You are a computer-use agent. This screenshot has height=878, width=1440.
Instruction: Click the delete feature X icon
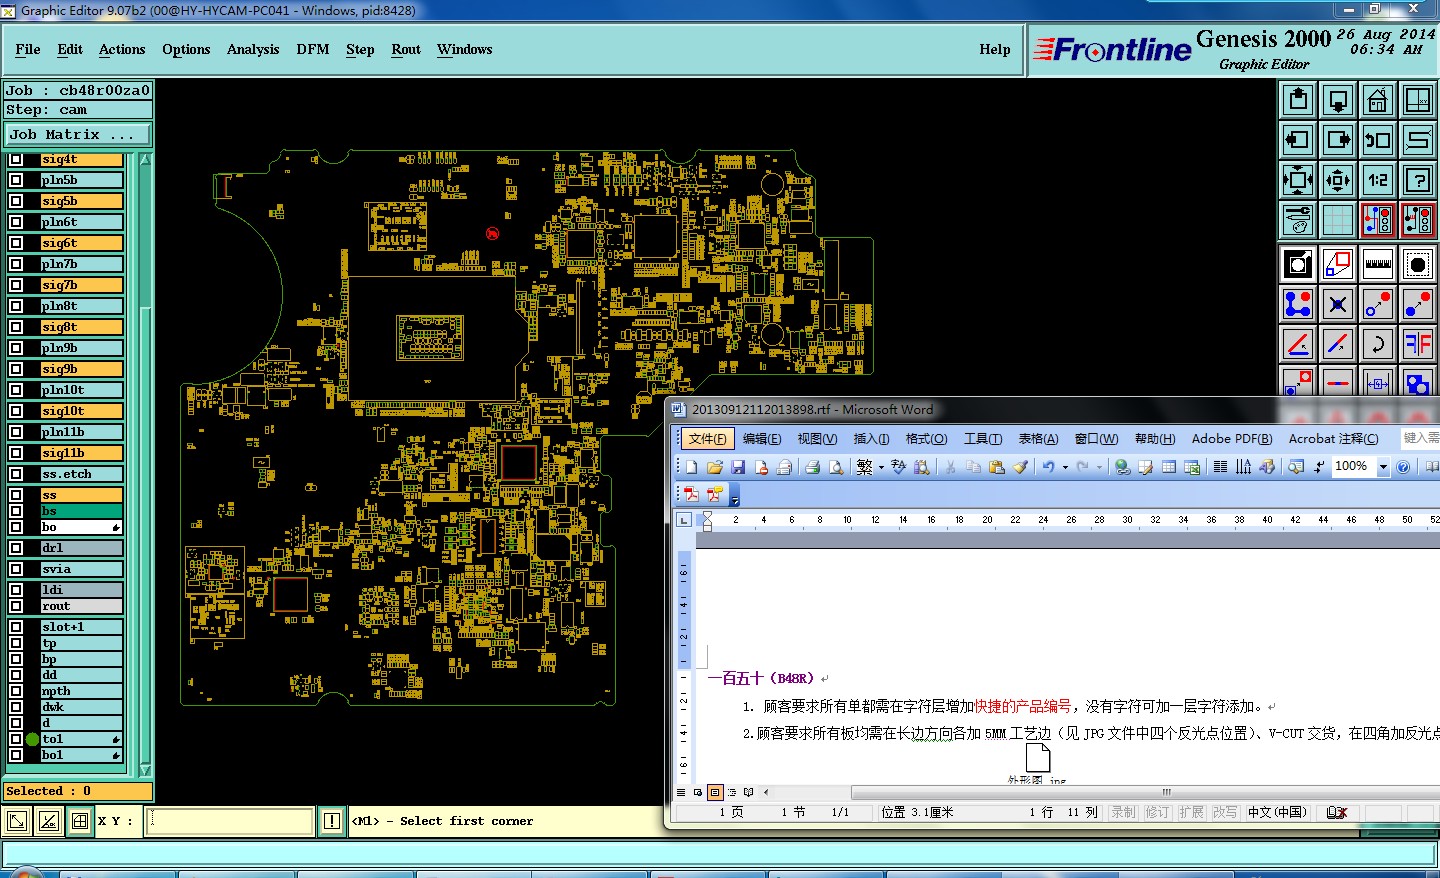tap(1338, 304)
